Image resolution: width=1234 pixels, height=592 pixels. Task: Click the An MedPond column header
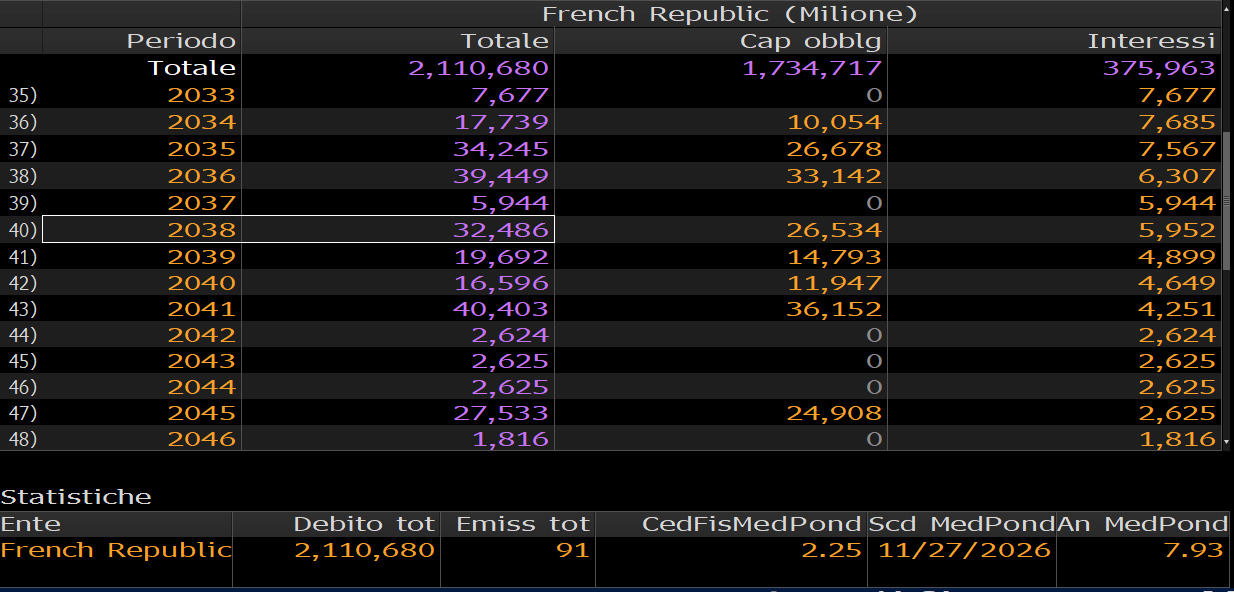[1142, 524]
